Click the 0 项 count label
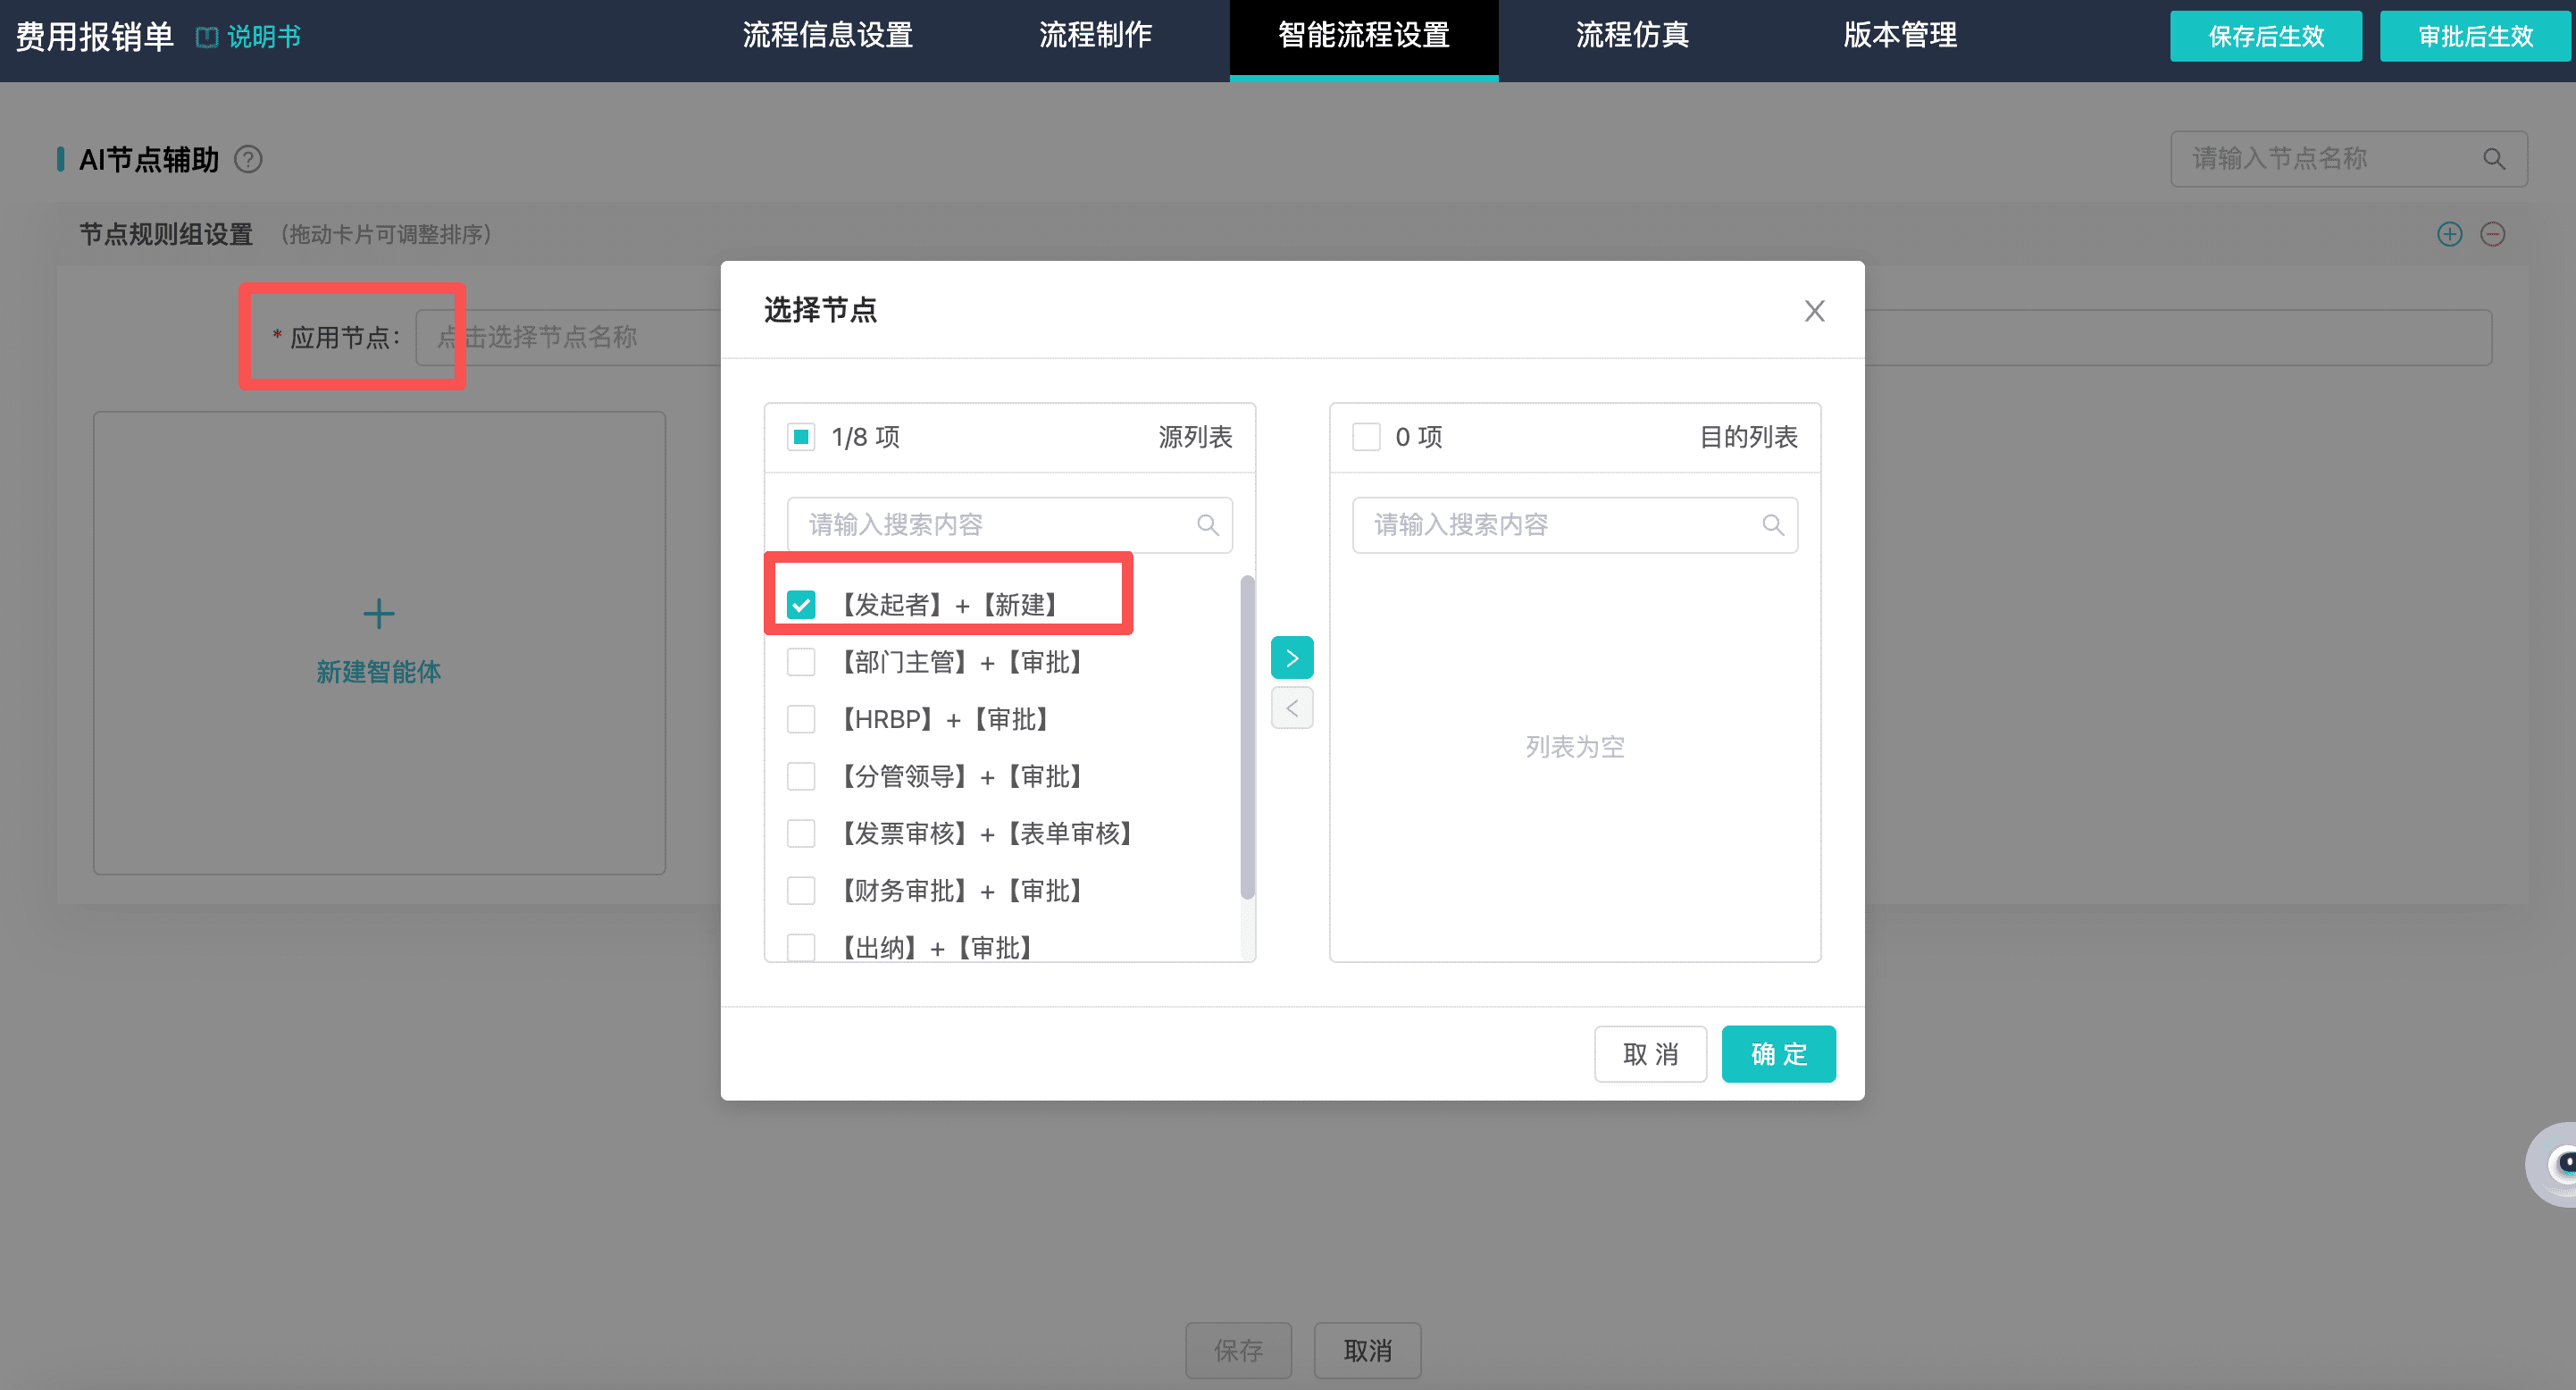Image resolution: width=2576 pixels, height=1390 pixels. click(1418, 437)
